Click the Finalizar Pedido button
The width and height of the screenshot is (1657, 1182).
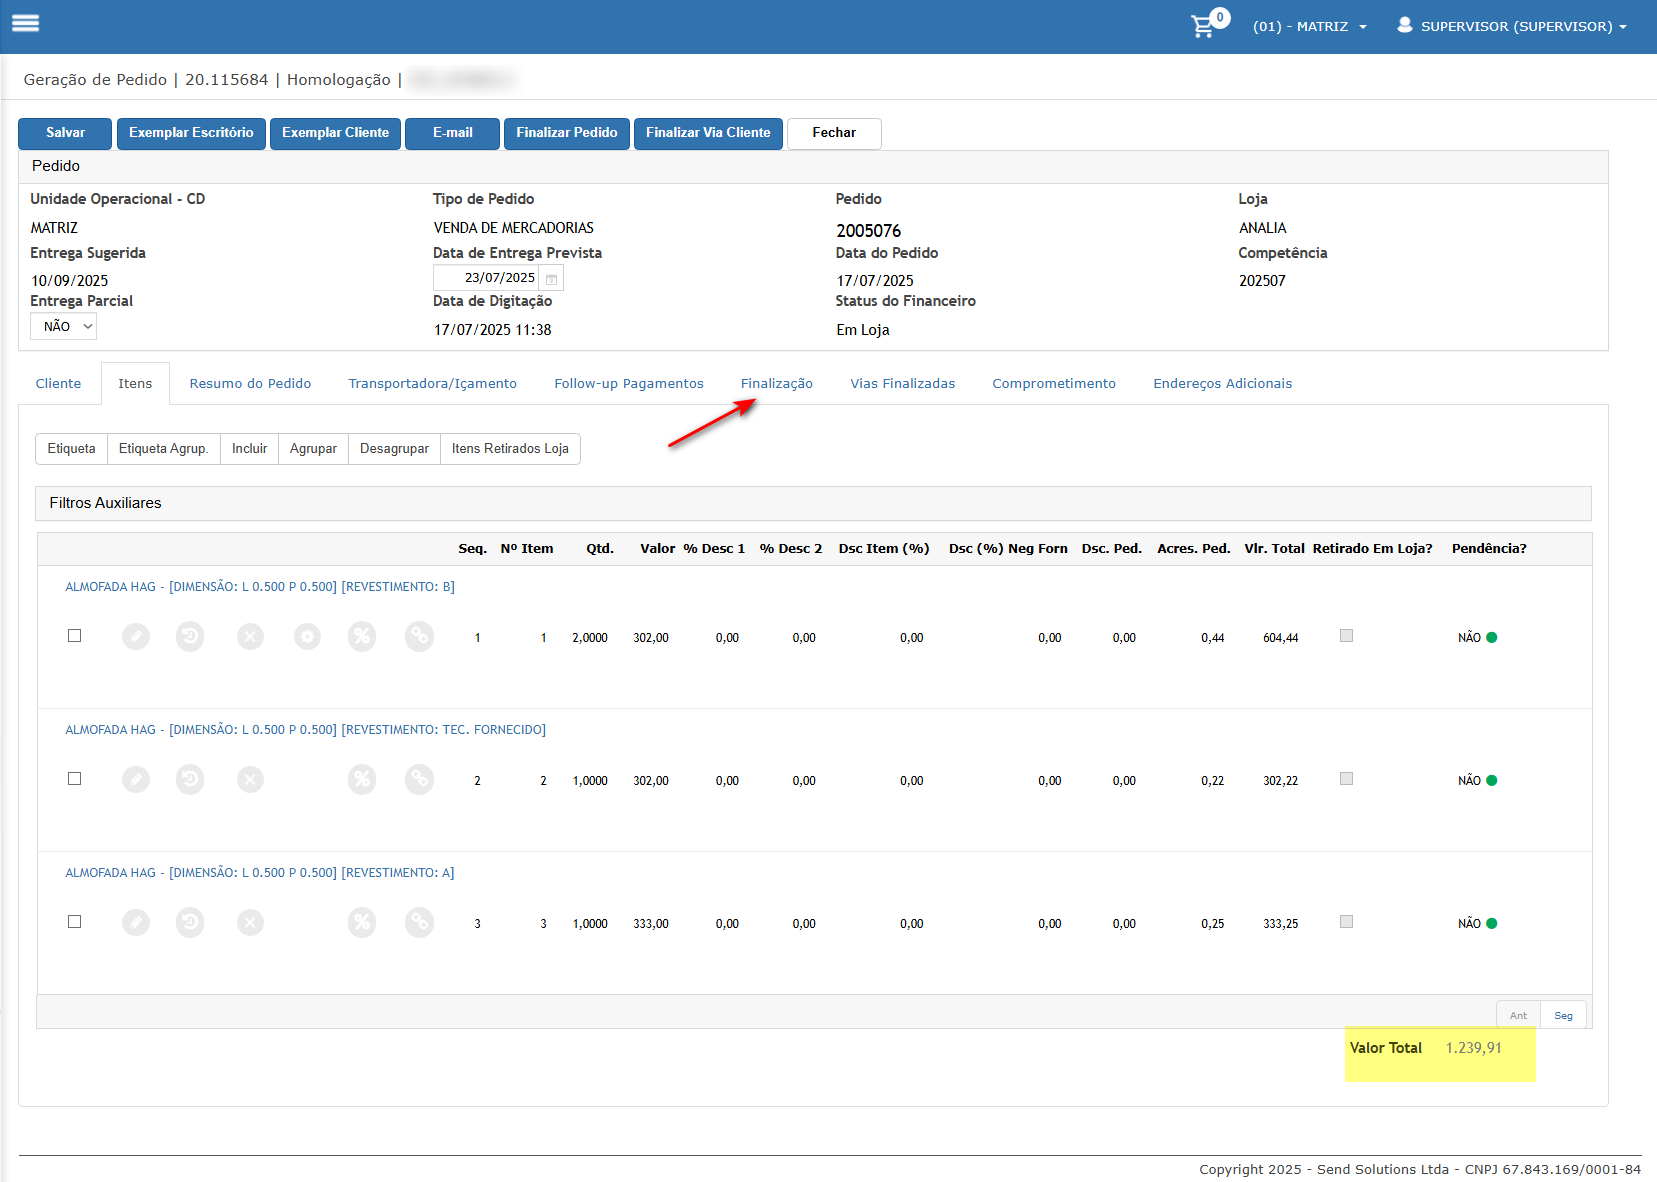click(567, 133)
